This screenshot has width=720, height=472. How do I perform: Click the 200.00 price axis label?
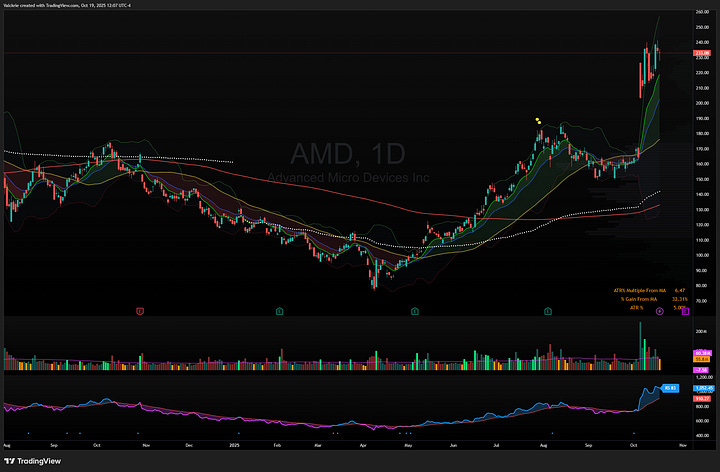click(703, 103)
